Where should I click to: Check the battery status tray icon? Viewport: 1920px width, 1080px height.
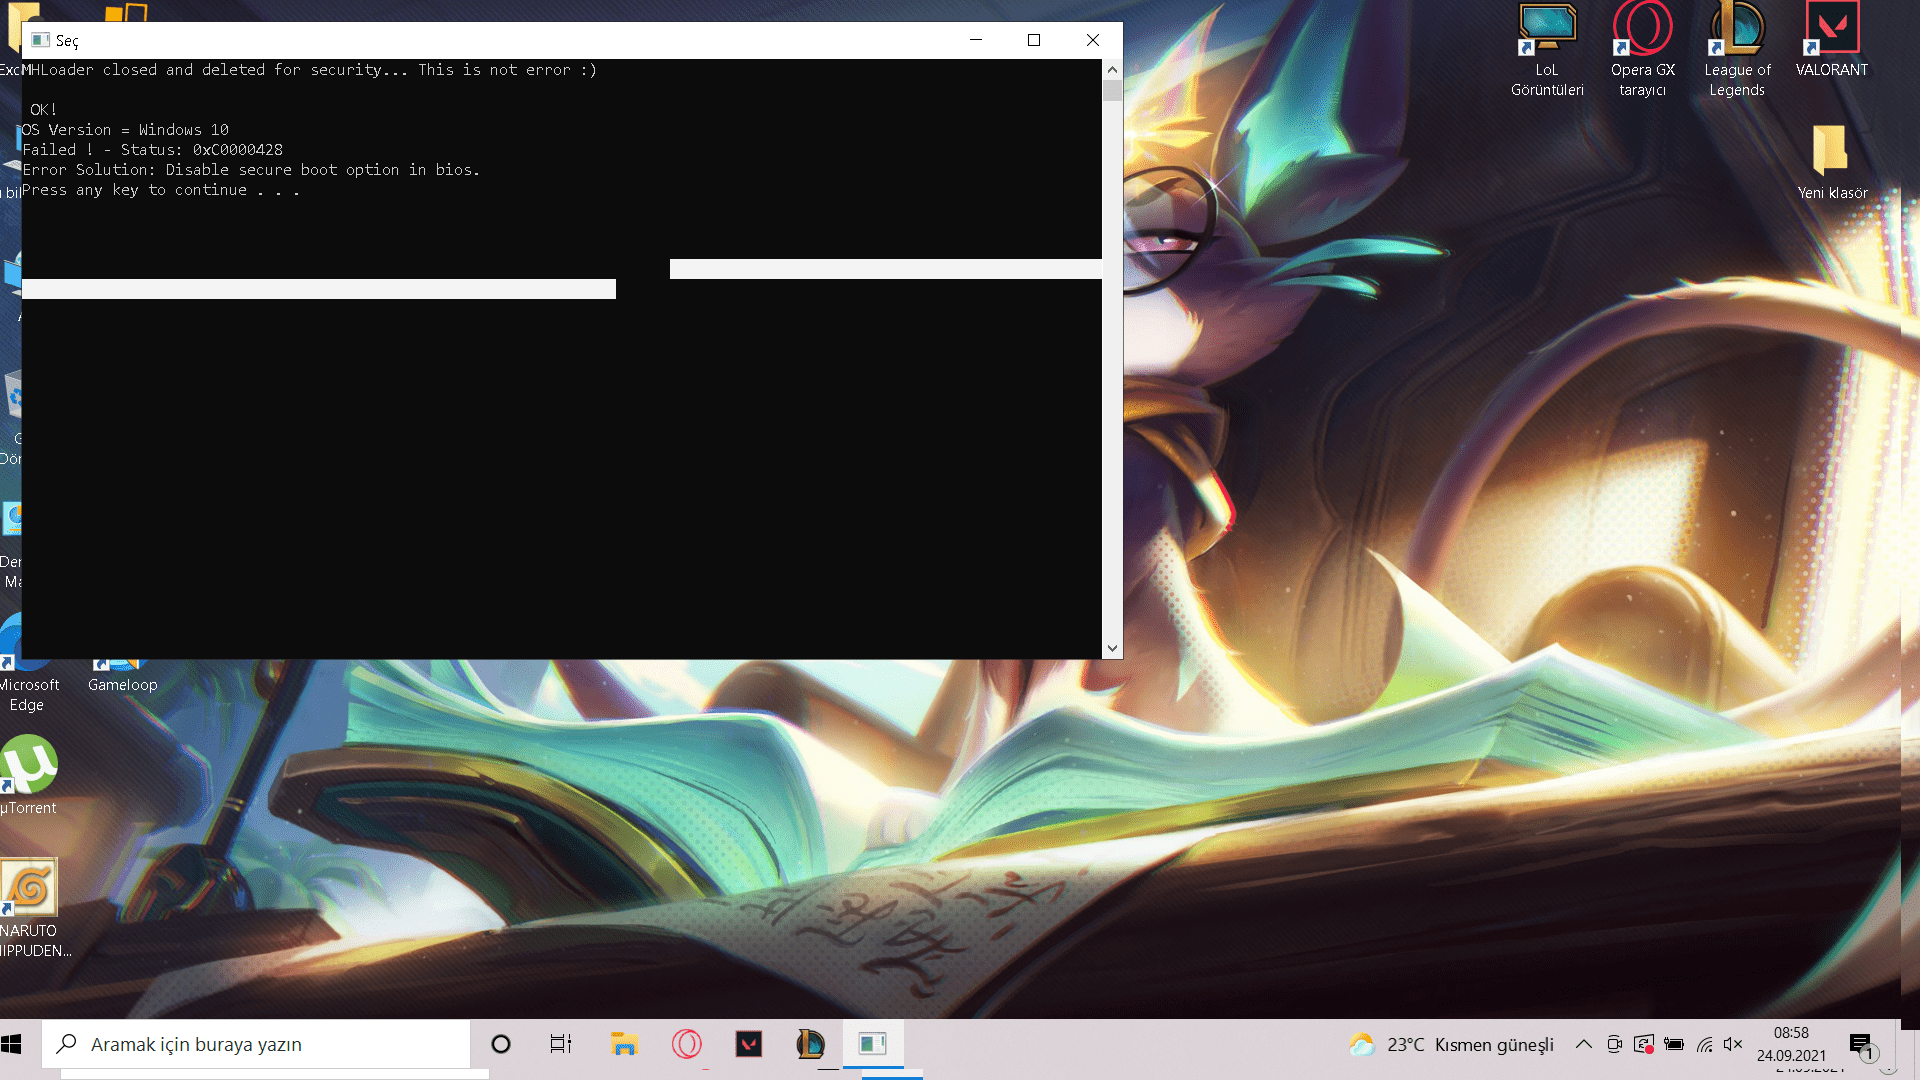[x=1674, y=1044]
